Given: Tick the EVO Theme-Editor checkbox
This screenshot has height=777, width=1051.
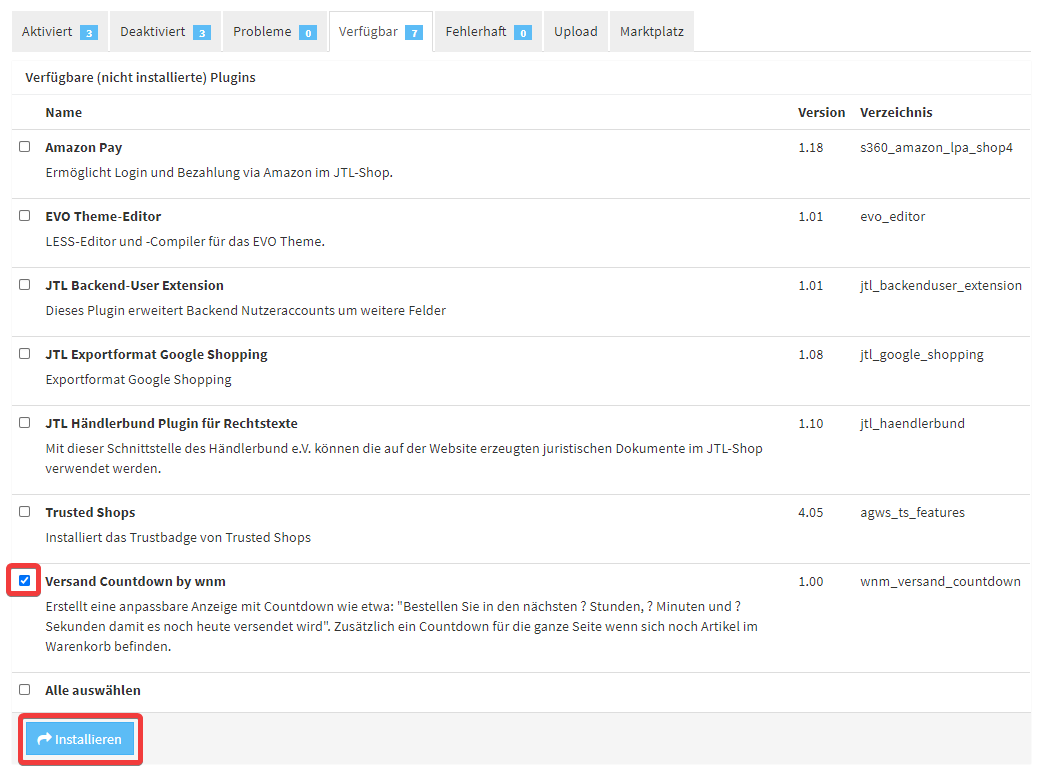Looking at the screenshot, I should coord(25,216).
